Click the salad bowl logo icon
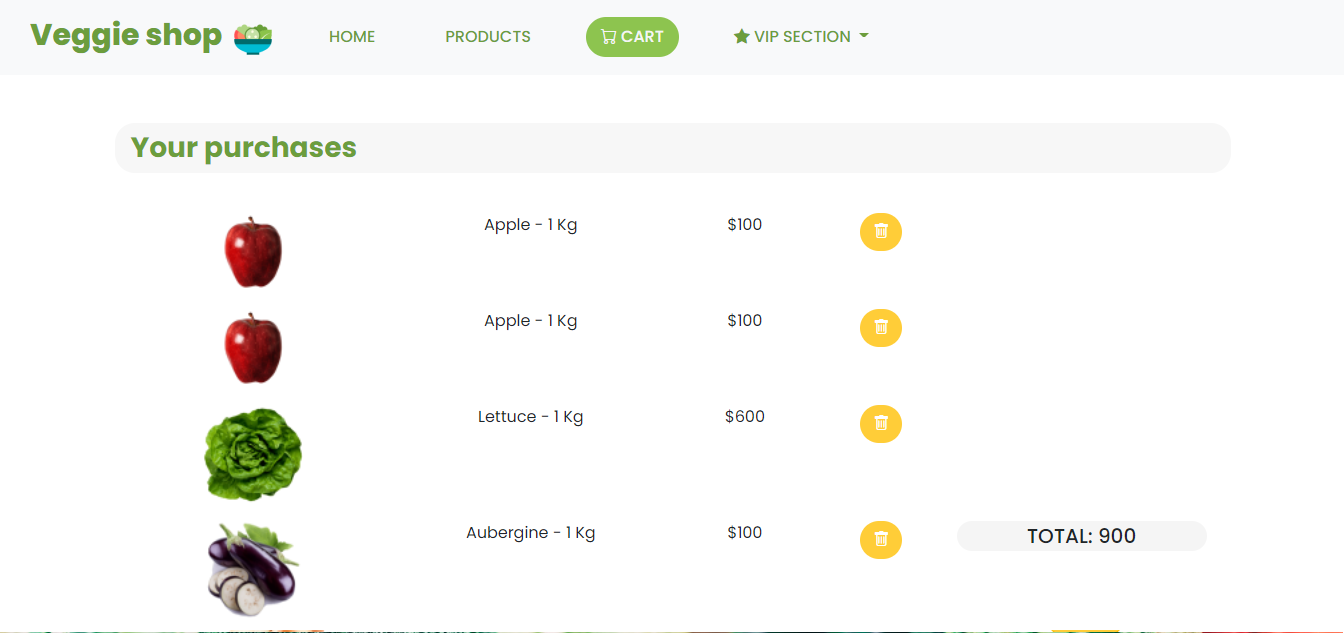The image size is (1344, 633). pos(253,38)
